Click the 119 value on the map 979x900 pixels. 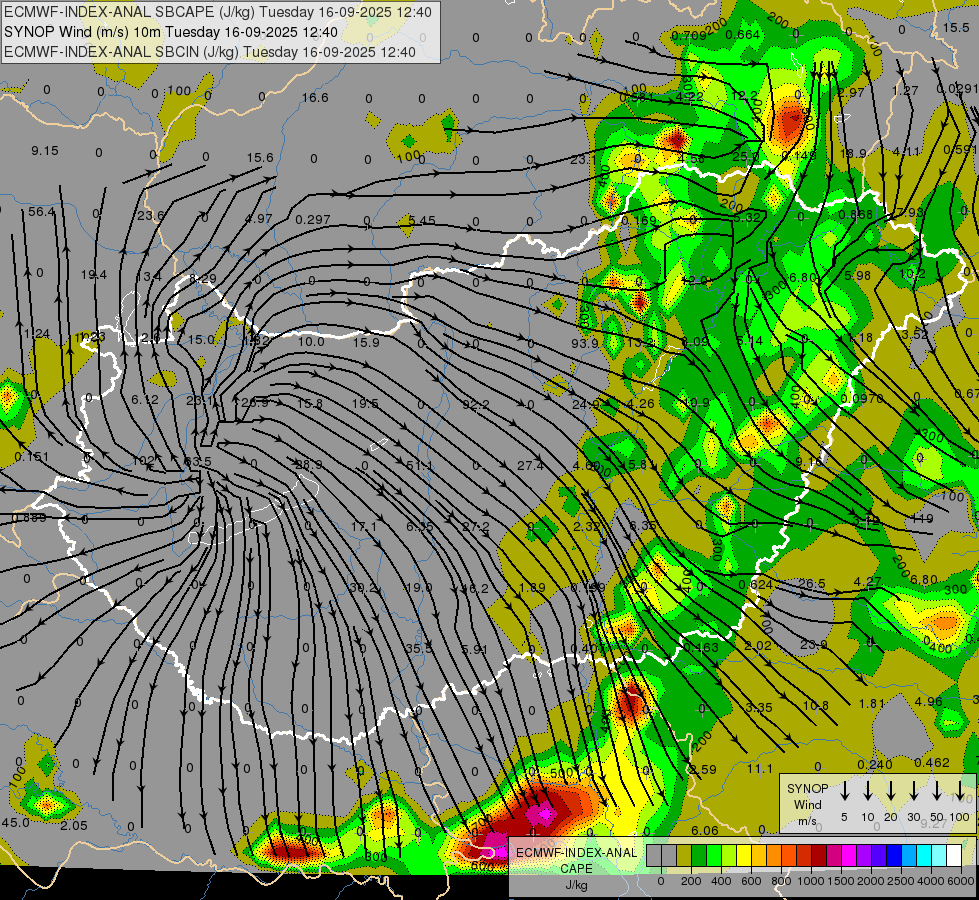tap(922, 518)
